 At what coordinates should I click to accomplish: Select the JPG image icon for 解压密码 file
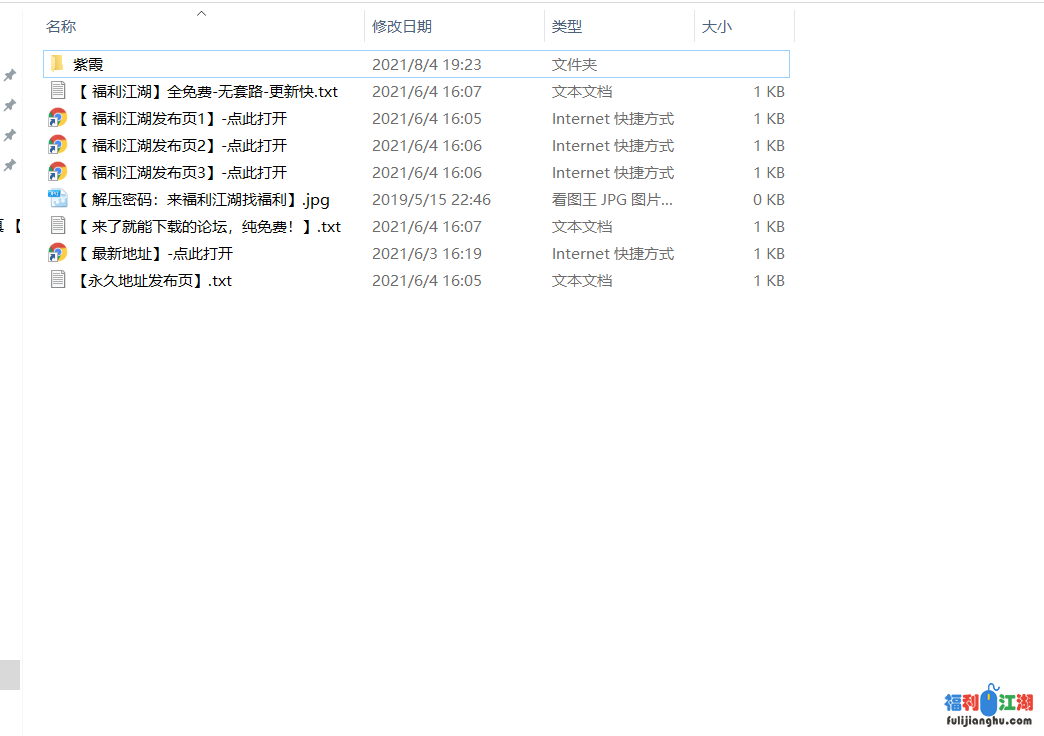58,199
